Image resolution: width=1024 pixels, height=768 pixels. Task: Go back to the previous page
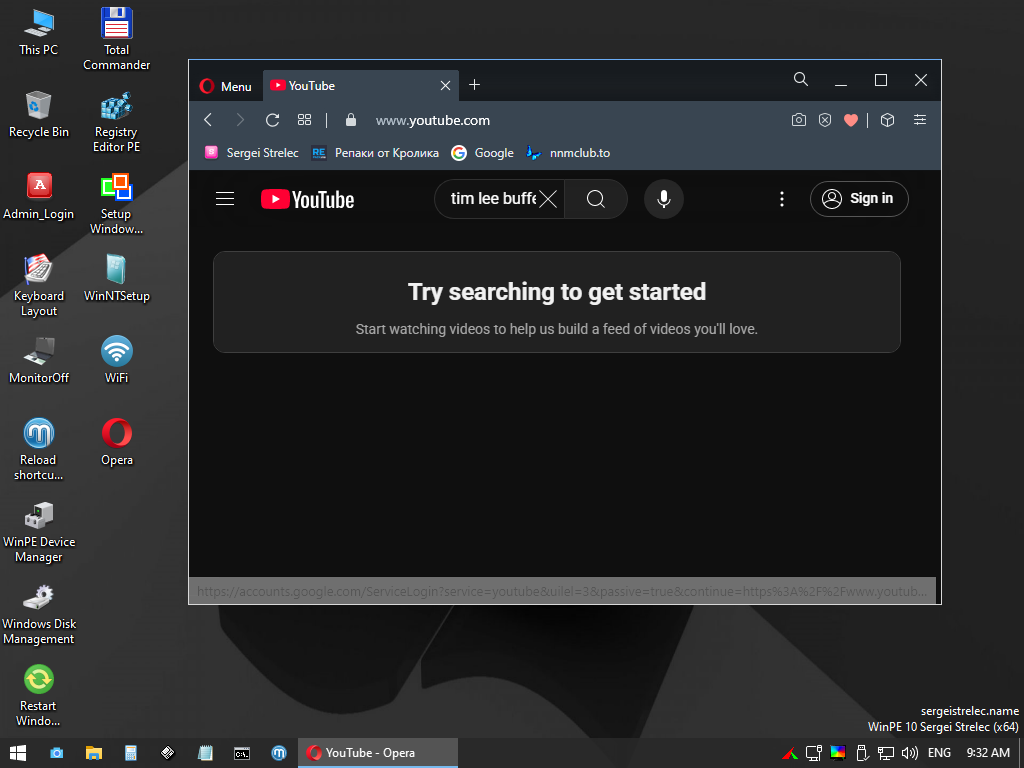pyautogui.click(x=208, y=120)
